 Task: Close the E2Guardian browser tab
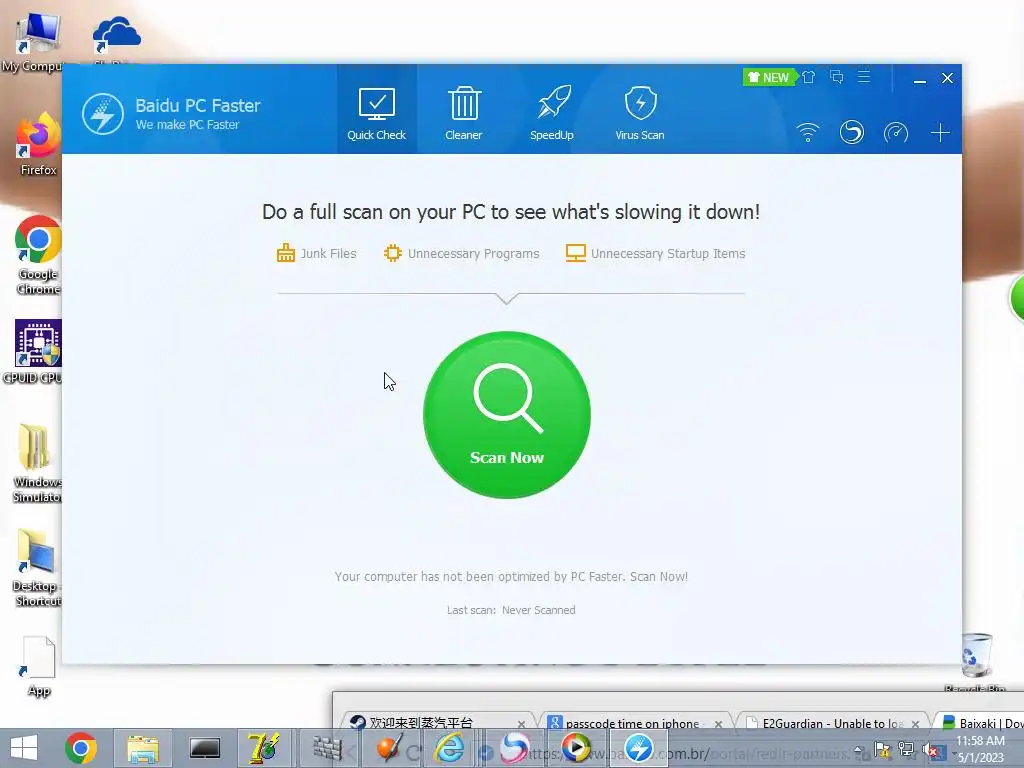(x=916, y=724)
